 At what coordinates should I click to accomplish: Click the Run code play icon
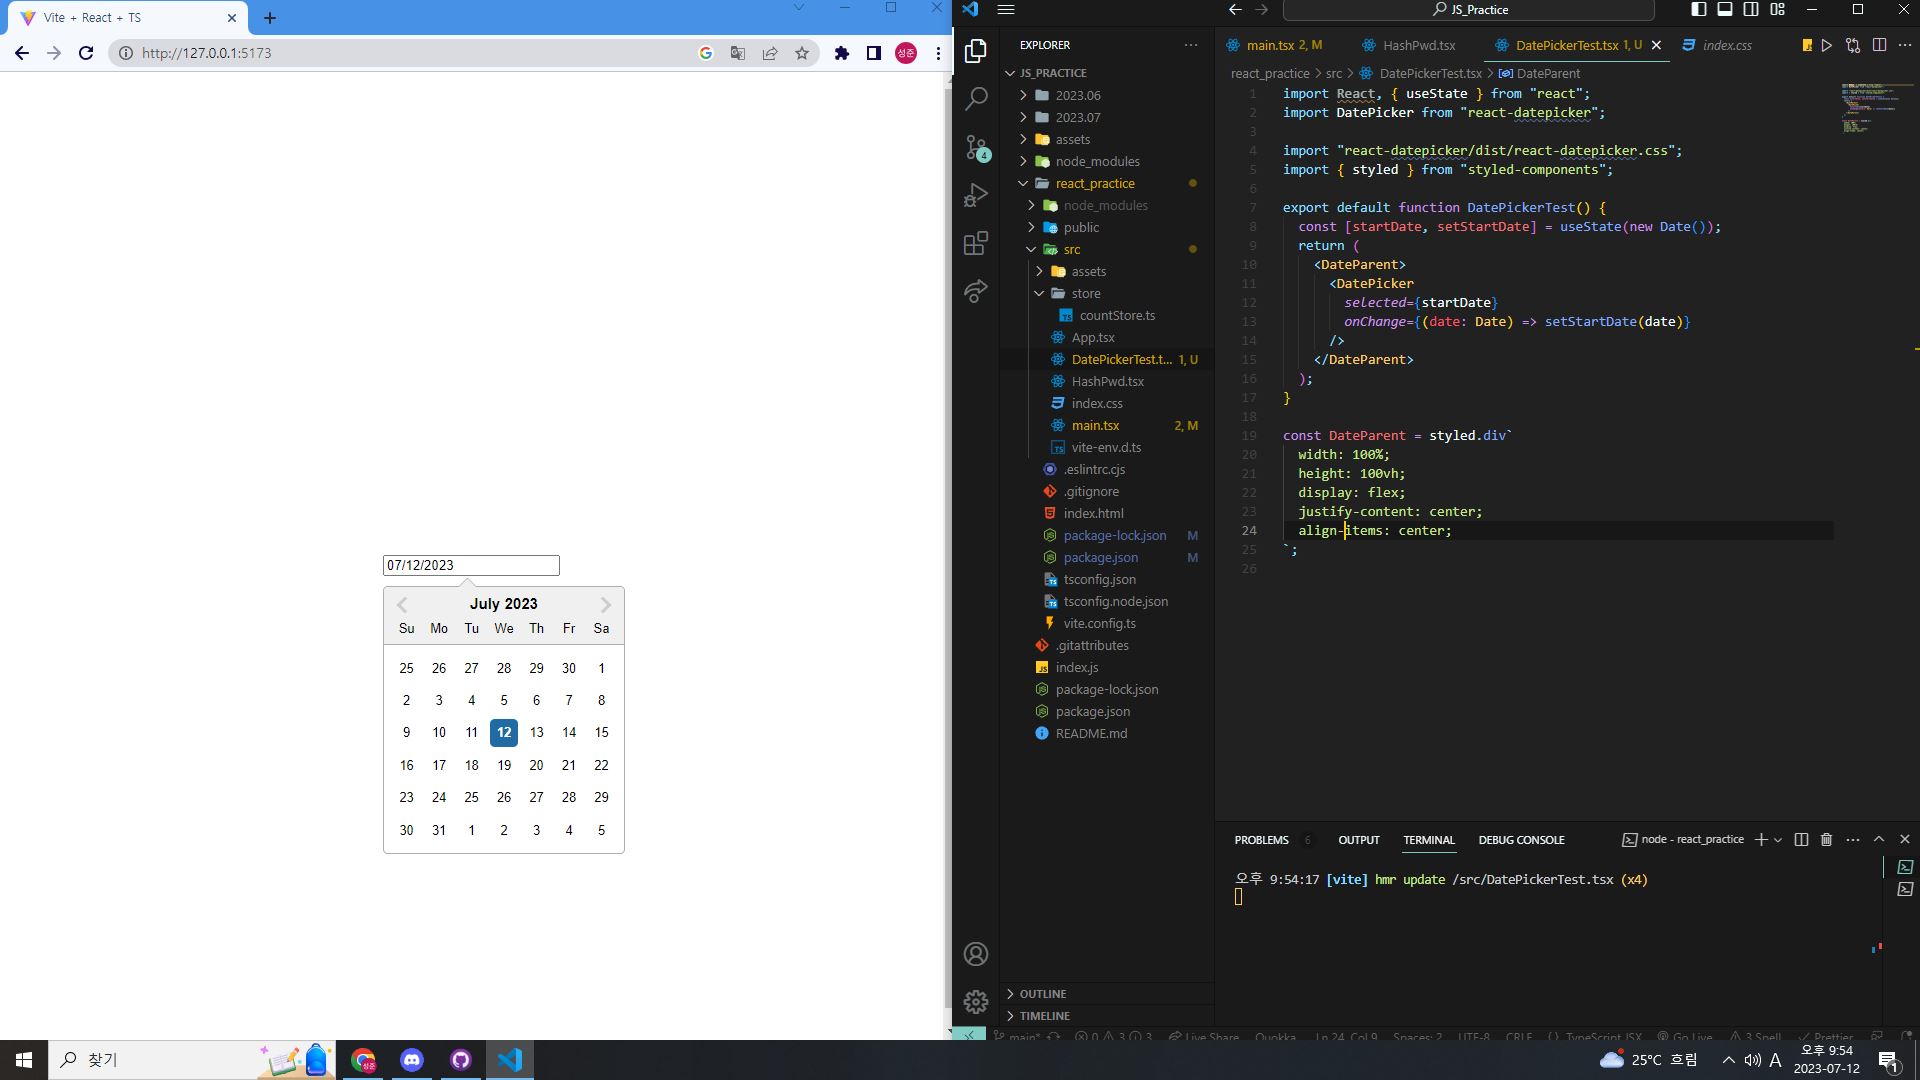(x=1826, y=45)
